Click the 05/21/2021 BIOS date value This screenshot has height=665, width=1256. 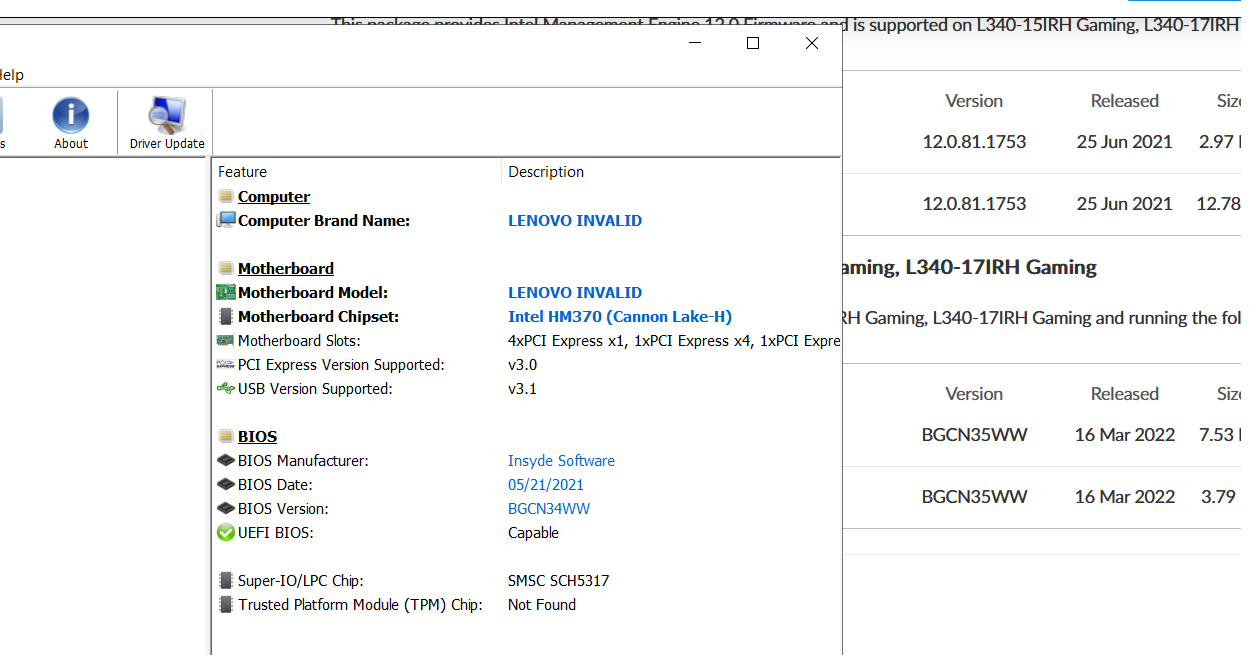[x=546, y=485]
